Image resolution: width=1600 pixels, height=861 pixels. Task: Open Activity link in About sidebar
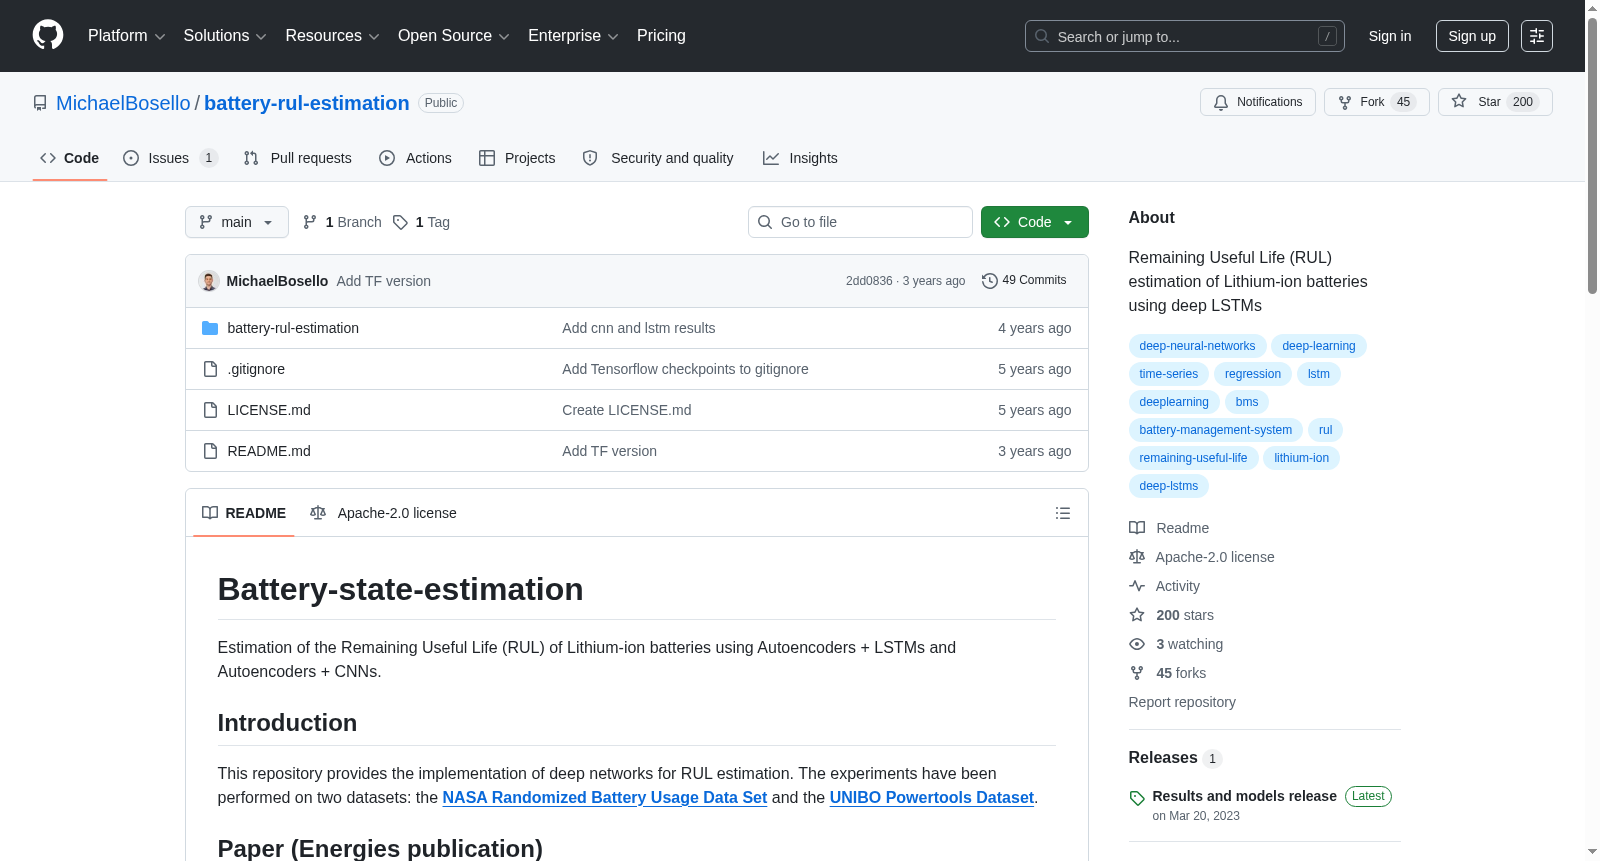1165,586
